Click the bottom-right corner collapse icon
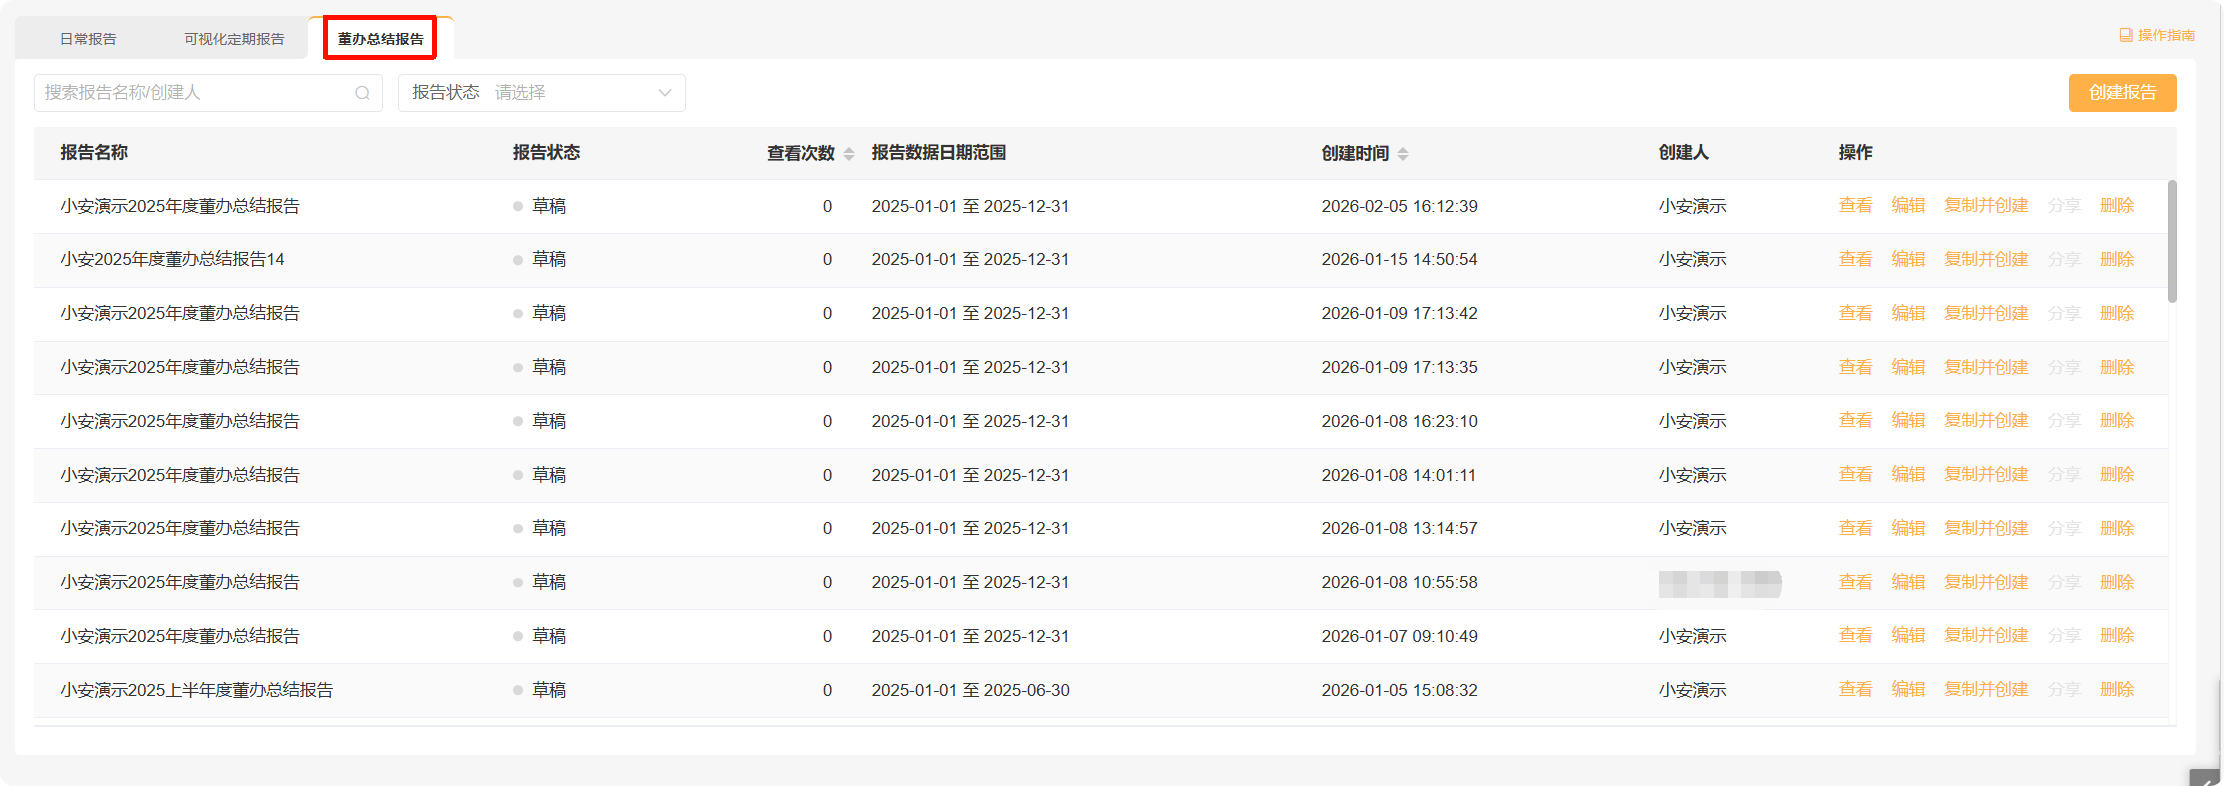Viewport: 2224px width, 786px height. point(2205,779)
